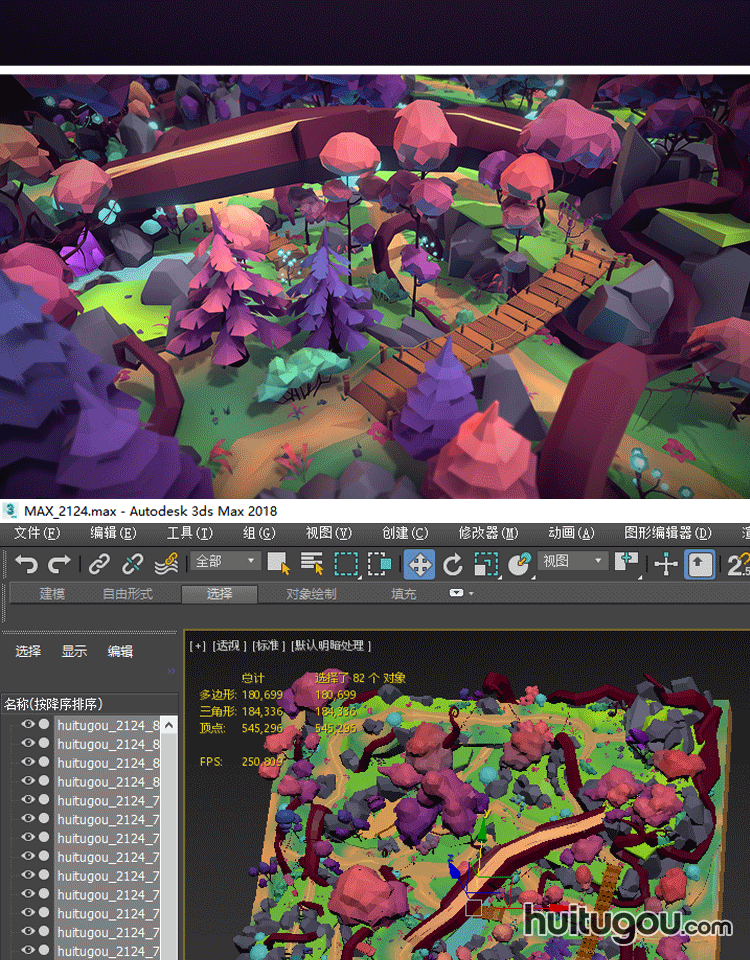Open the 视图 reference coordinate dropdown
Image resolution: width=750 pixels, height=960 pixels.
click(572, 562)
